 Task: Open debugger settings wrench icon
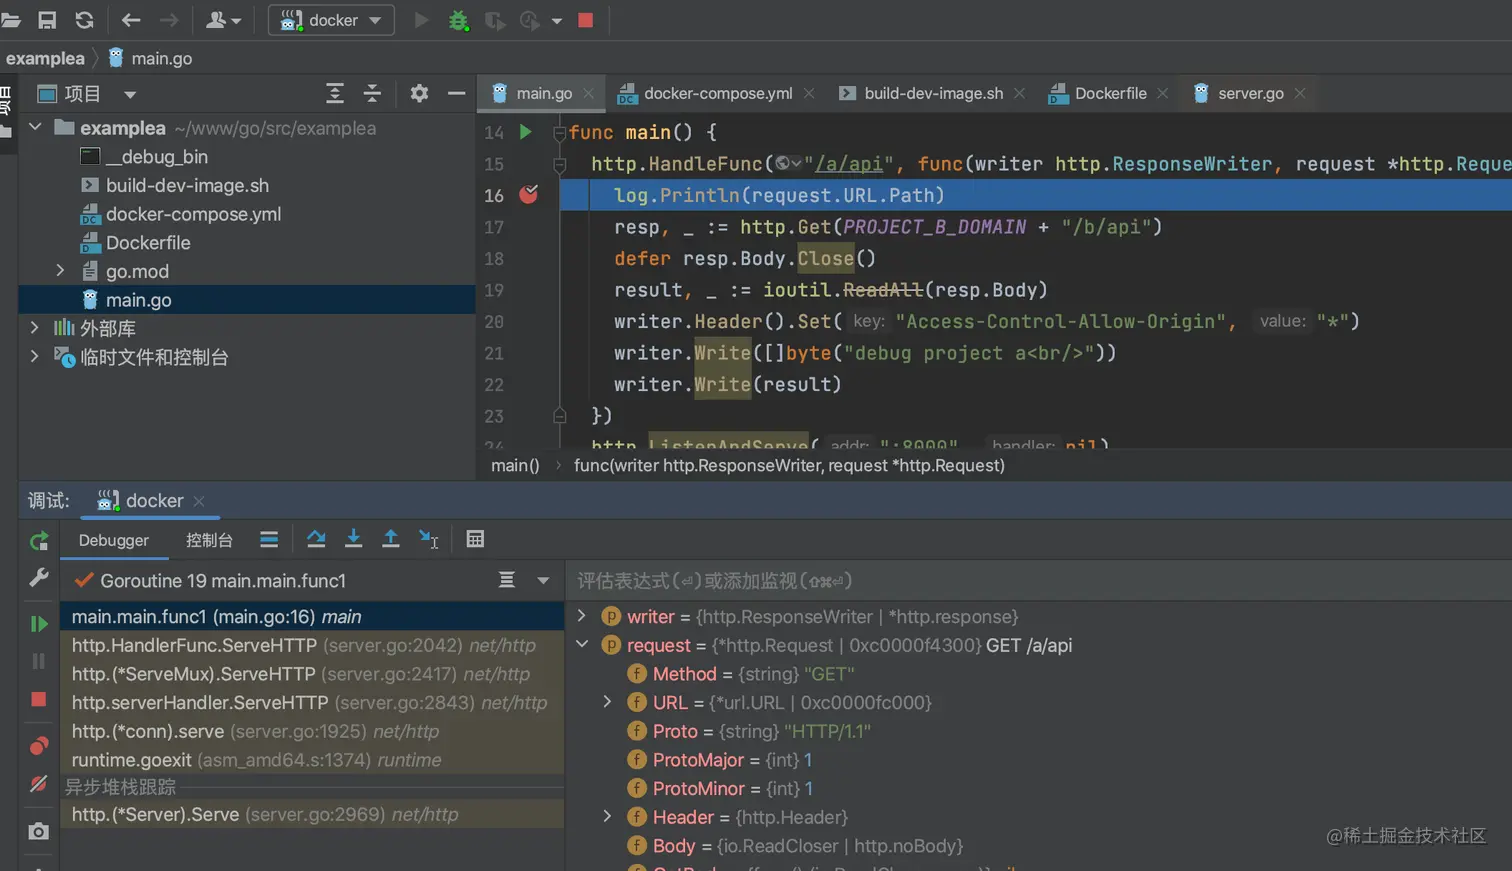(x=39, y=578)
